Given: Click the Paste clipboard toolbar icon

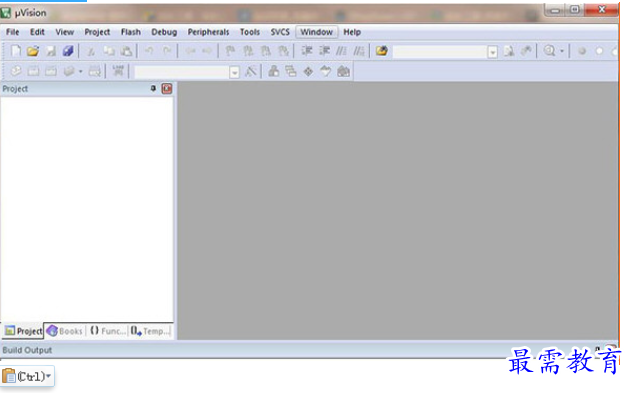Looking at the screenshot, I should pos(127,51).
